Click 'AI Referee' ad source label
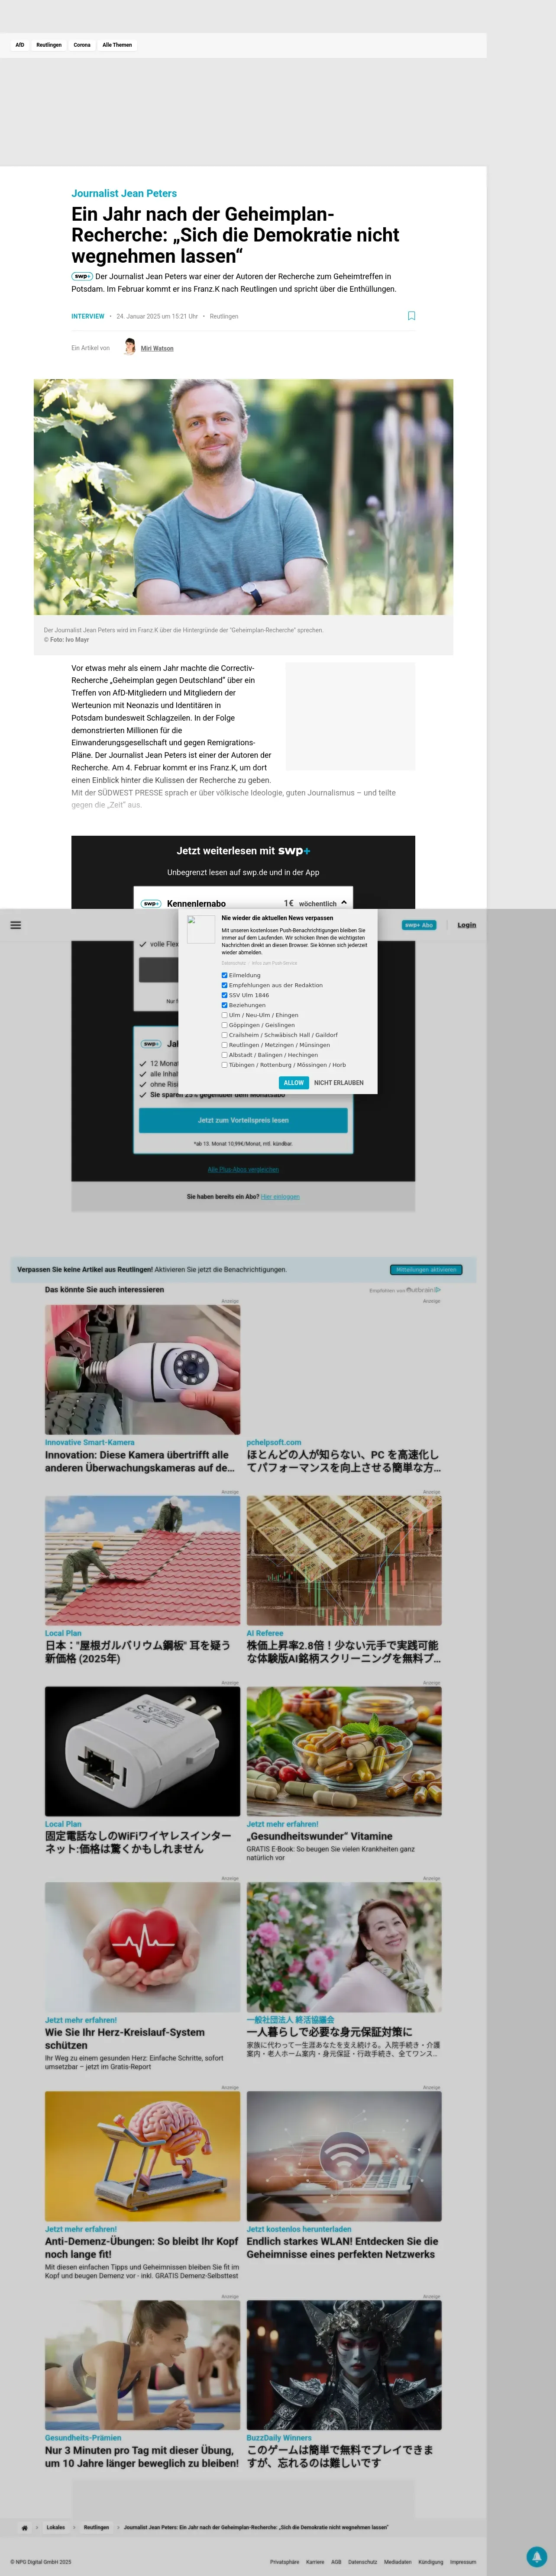The height and width of the screenshot is (2576, 556). click(265, 1633)
